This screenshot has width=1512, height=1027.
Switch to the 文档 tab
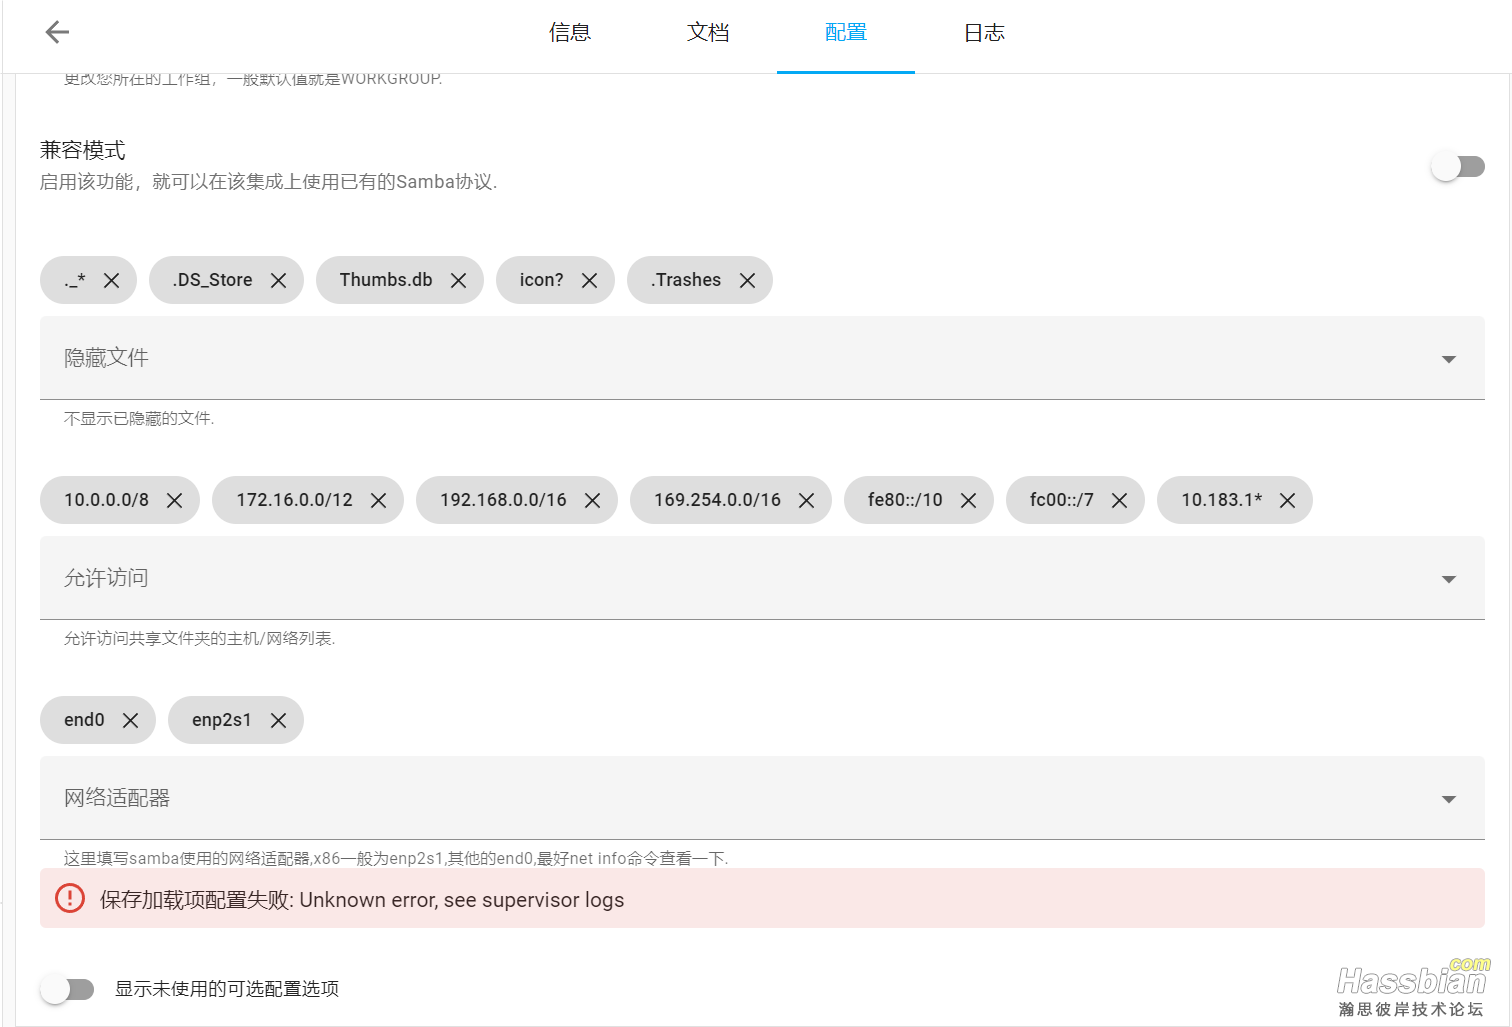pyautogui.click(x=708, y=33)
